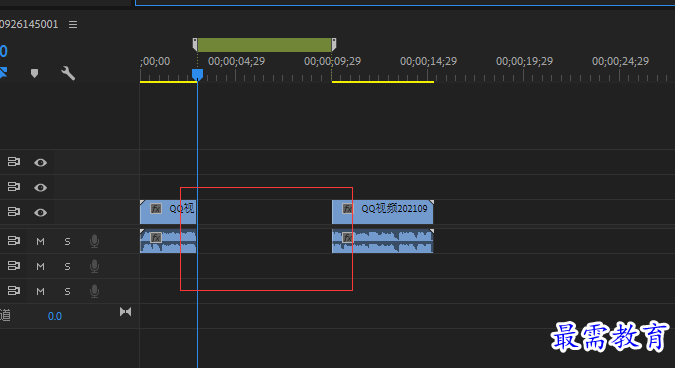The image size is (675, 368).
Task: Click the master track 0.0 volume value
Action: point(55,316)
